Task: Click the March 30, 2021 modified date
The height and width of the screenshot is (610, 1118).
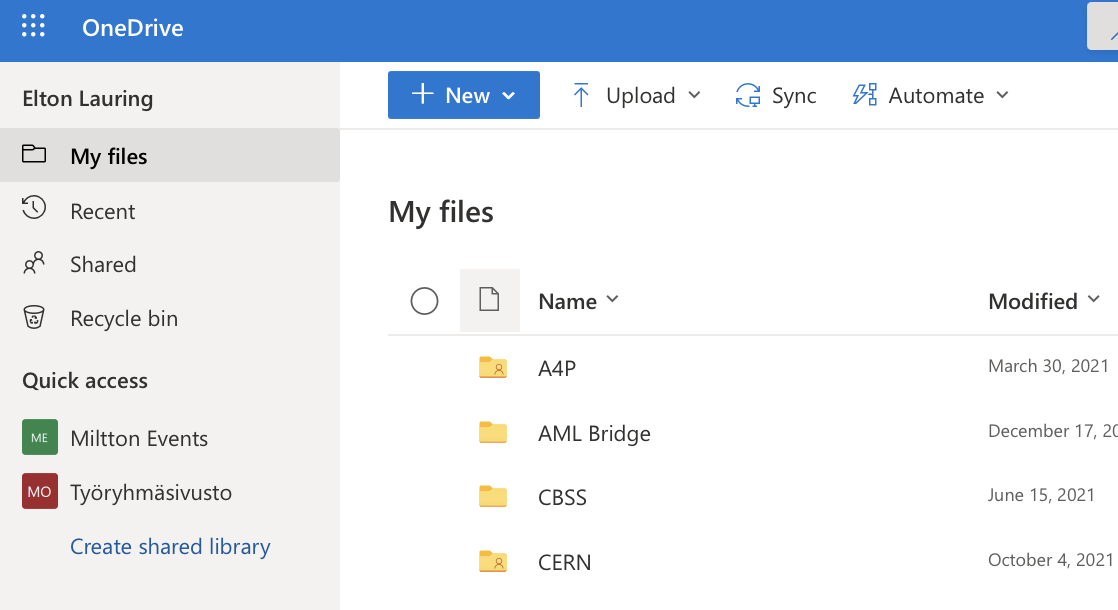Action: [x=1048, y=366]
